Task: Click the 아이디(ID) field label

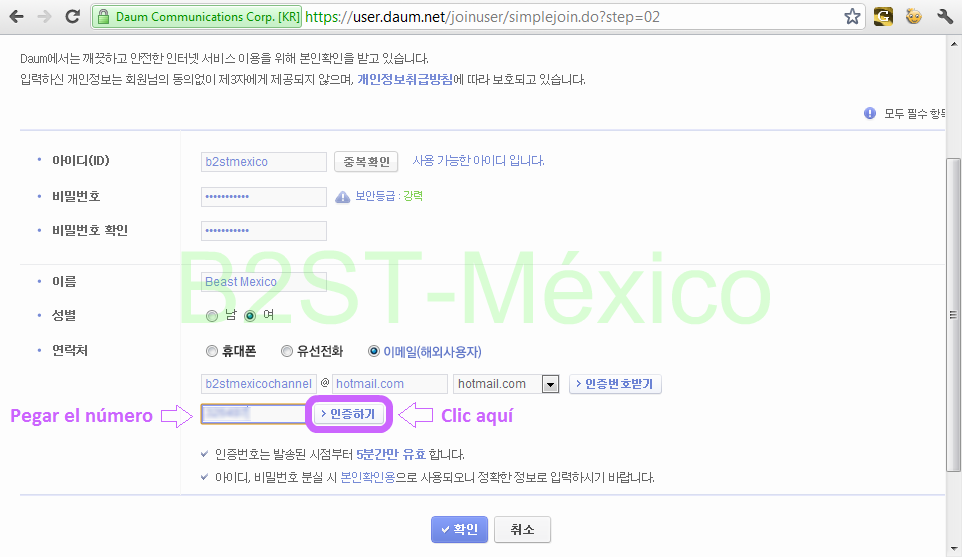Action: [80, 161]
